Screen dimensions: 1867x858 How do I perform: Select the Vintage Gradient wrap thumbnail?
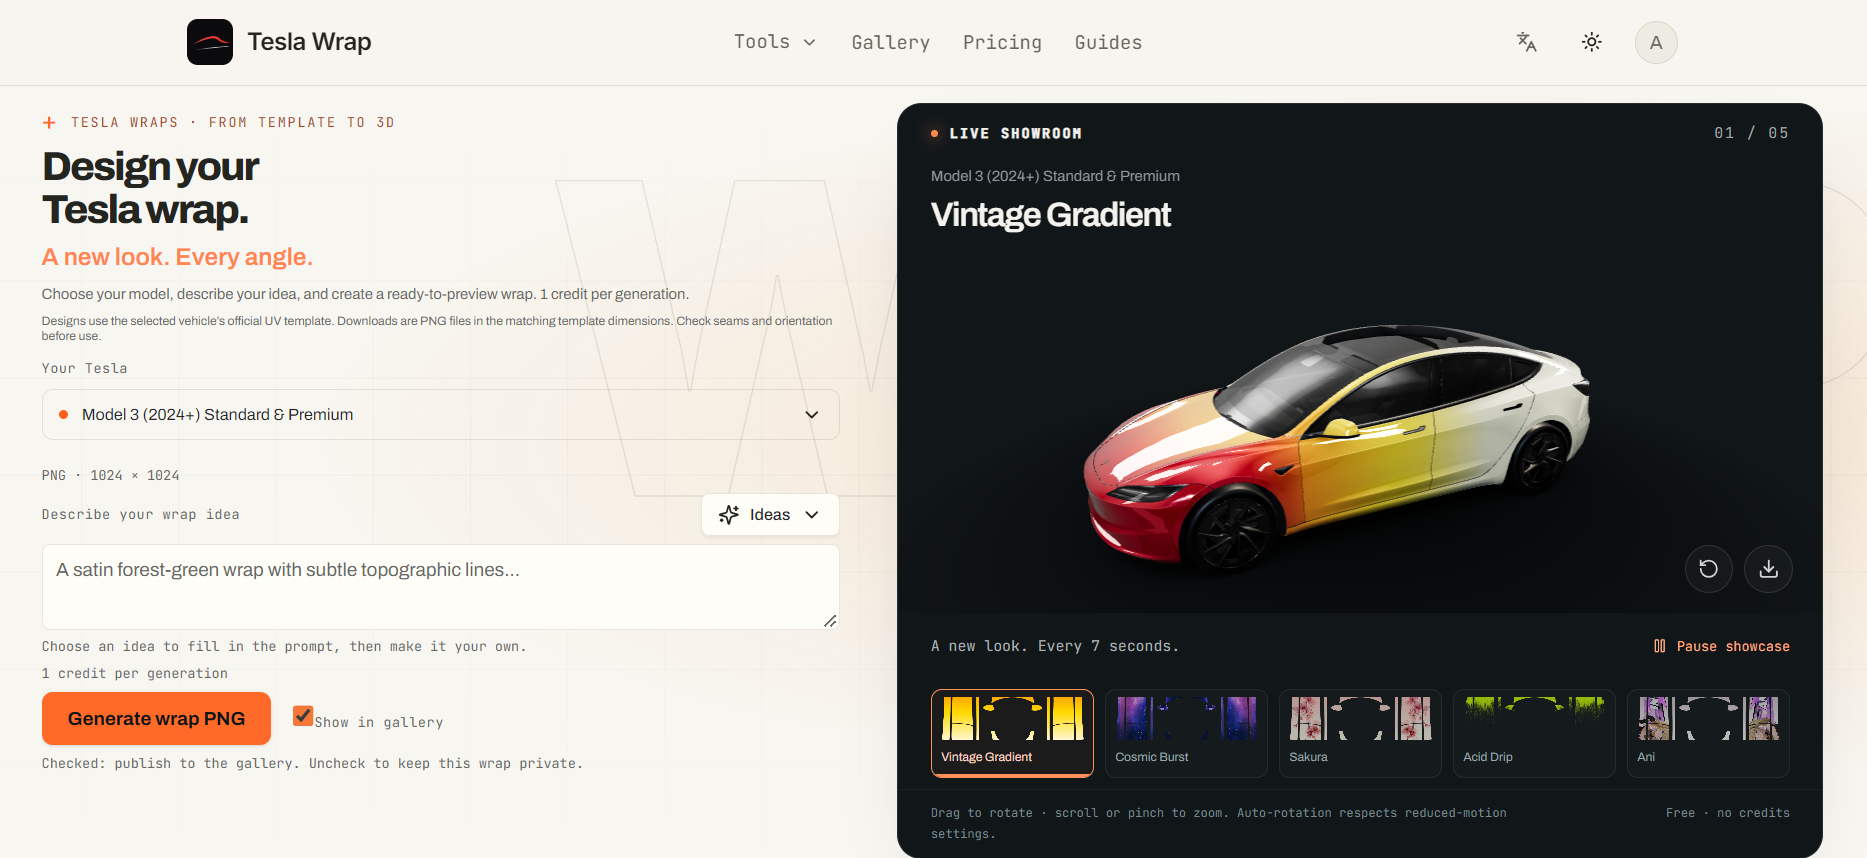tap(1012, 733)
